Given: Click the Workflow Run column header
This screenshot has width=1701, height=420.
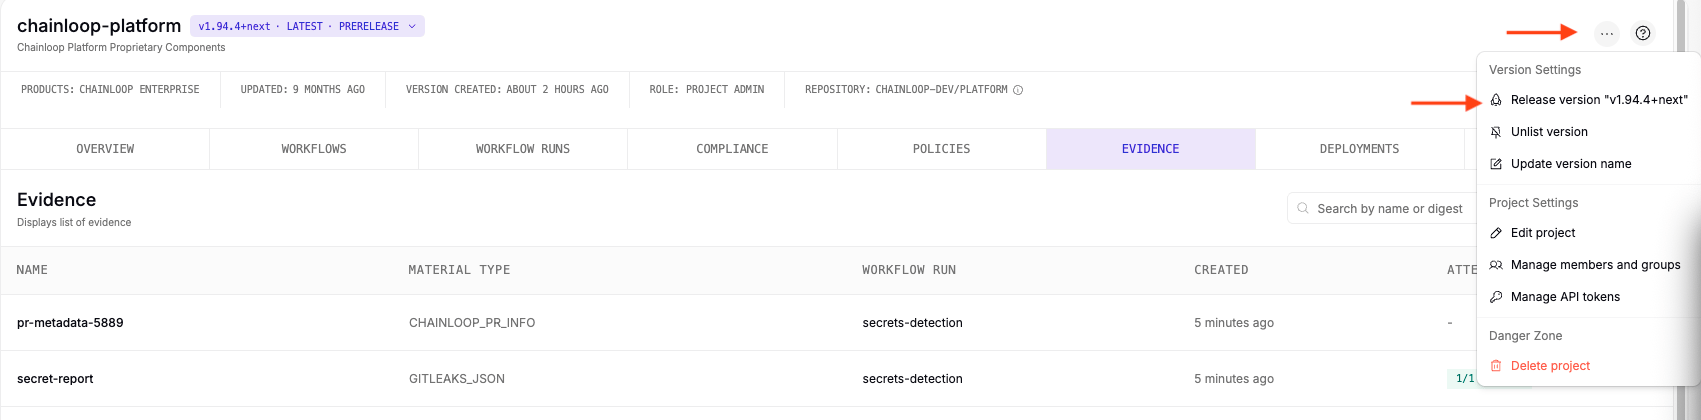Looking at the screenshot, I should [x=909, y=270].
